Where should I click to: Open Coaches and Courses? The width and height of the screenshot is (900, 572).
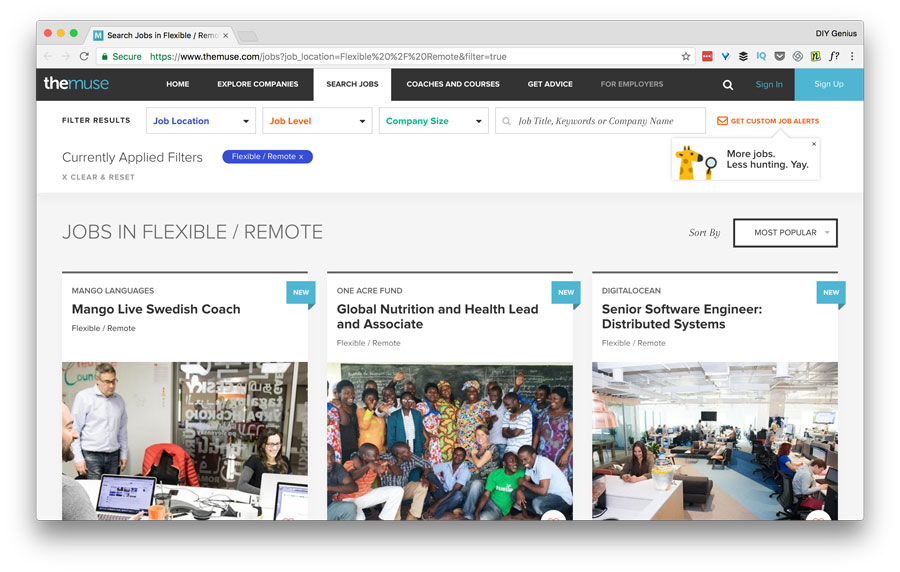(453, 84)
